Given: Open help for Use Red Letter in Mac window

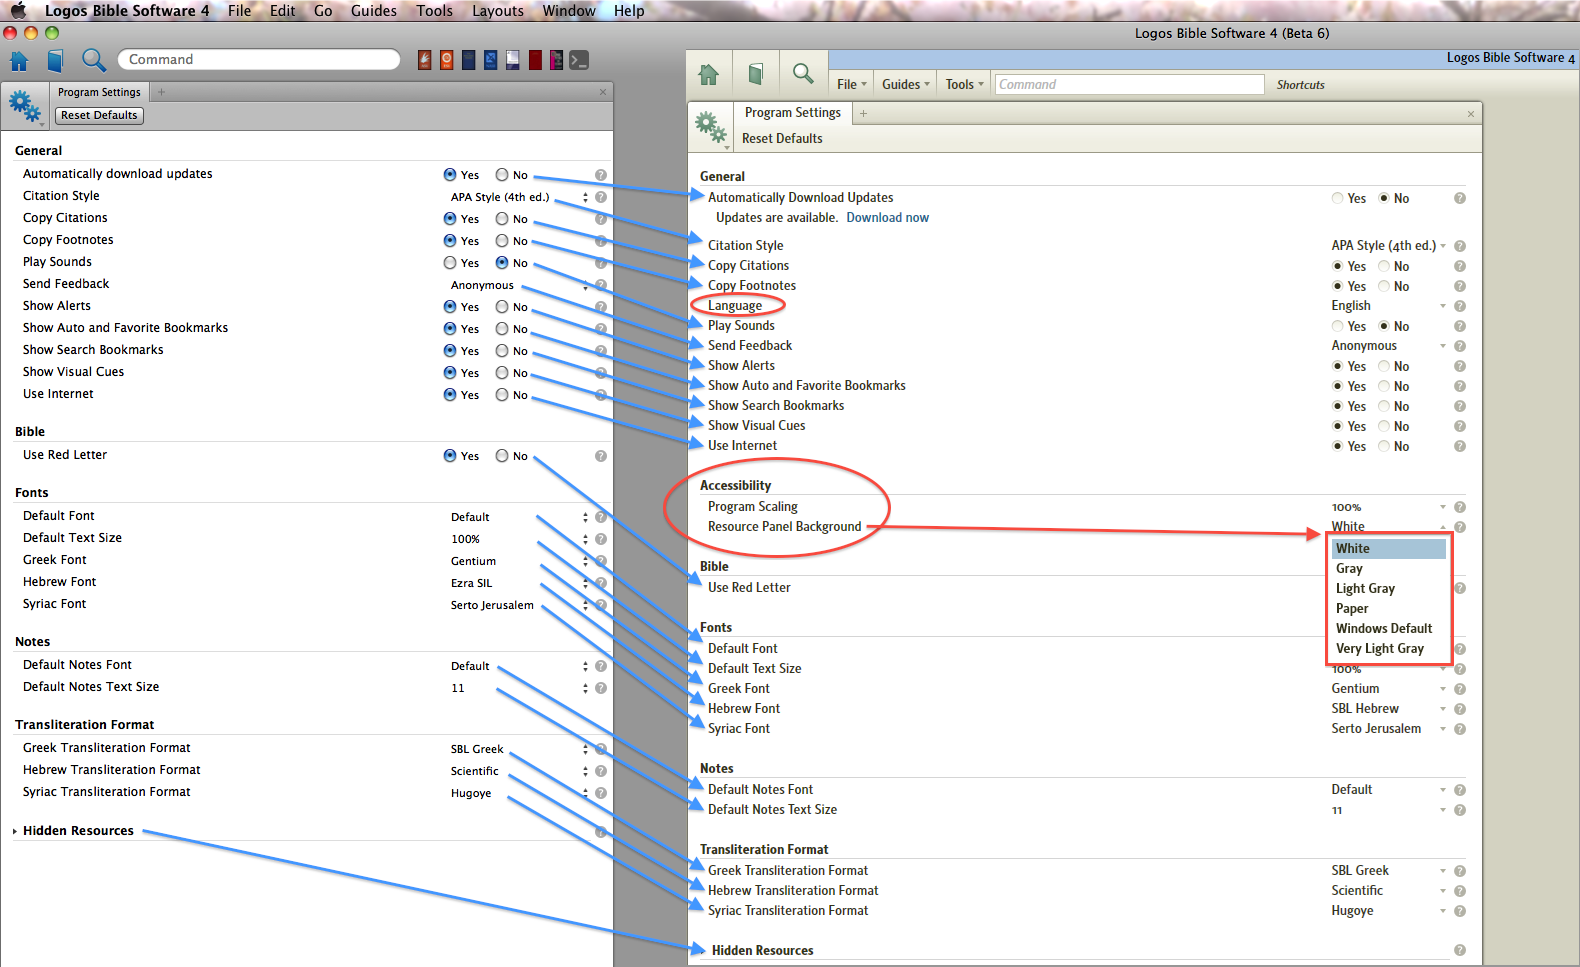Looking at the screenshot, I should (x=601, y=456).
